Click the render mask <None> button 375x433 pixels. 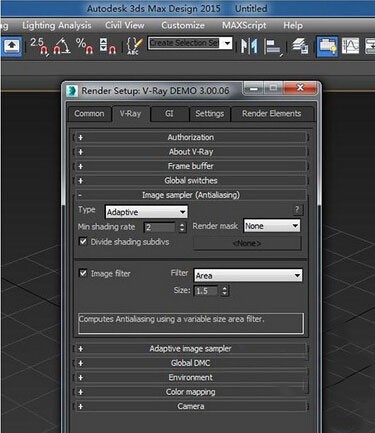[x=247, y=243]
